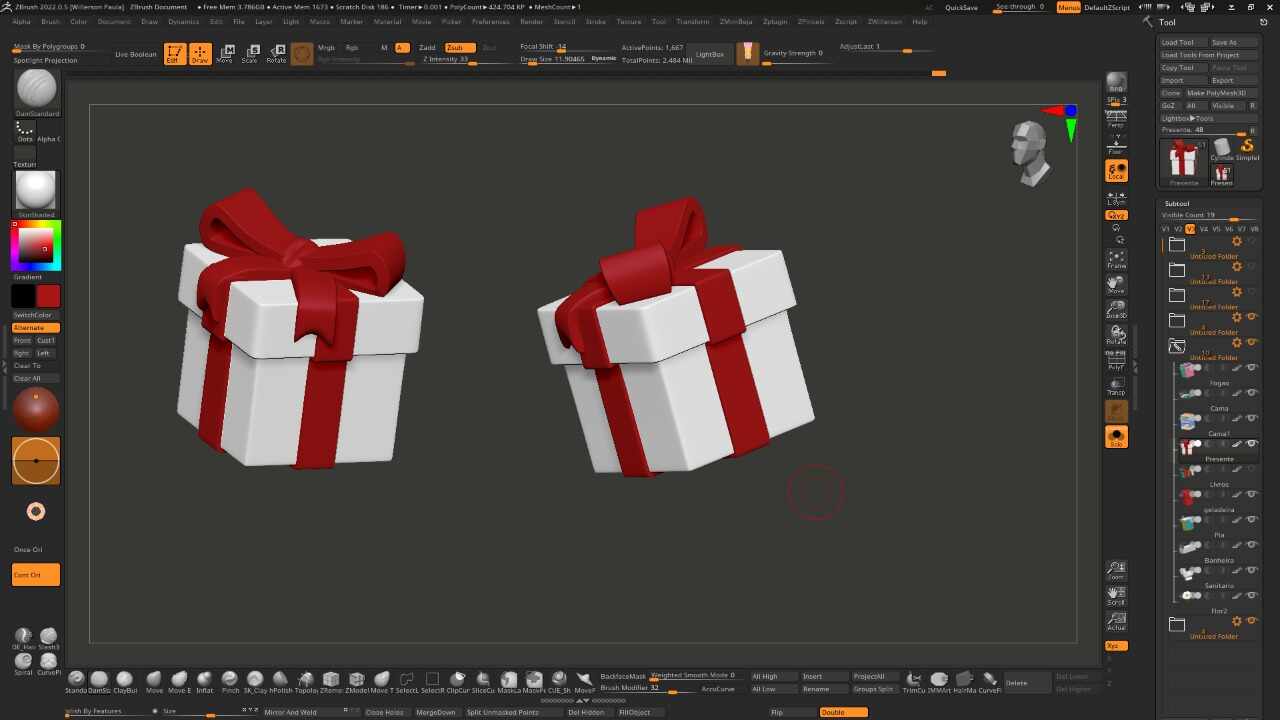This screenshot has width=1280, height=720.
Task: Click the QuickSave button
Action: click(961, 7)
